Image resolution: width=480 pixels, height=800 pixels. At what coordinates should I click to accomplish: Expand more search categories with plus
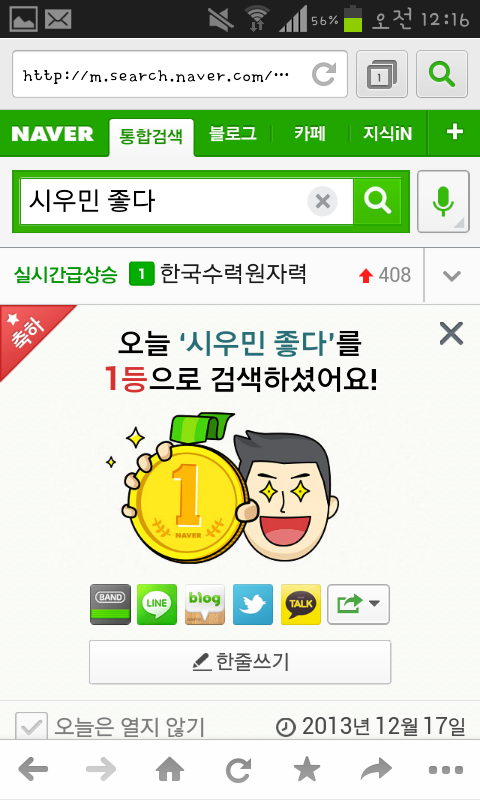pyautogui.click(x=454, y=132)
